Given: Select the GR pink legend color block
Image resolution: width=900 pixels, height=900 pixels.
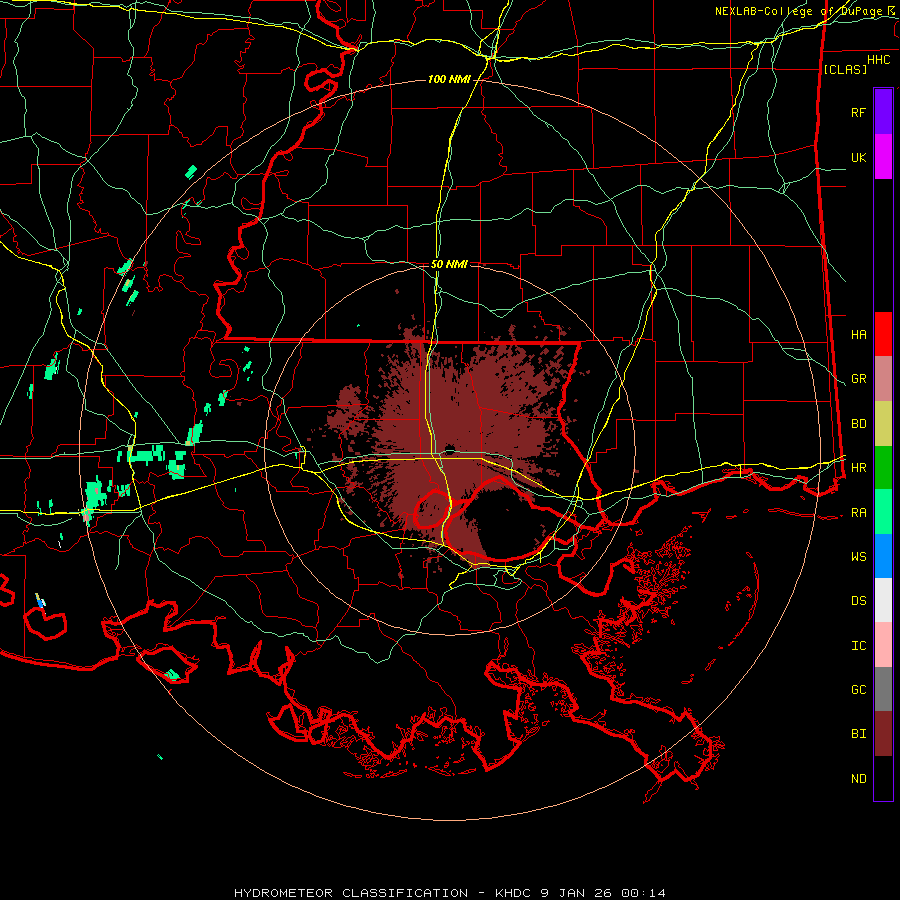Looking at the screenshot, I should [x=883, y=379].
